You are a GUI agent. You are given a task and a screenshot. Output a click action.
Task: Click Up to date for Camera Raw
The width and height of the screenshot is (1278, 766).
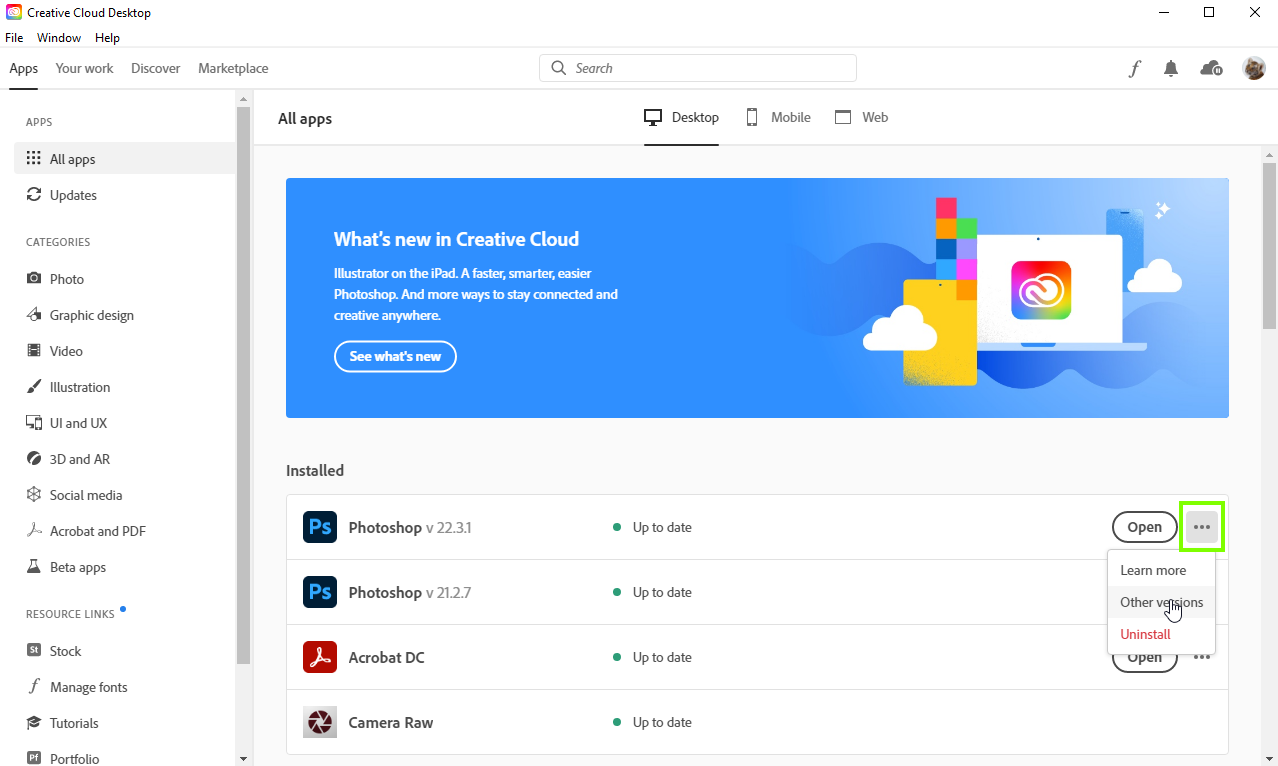652,722
